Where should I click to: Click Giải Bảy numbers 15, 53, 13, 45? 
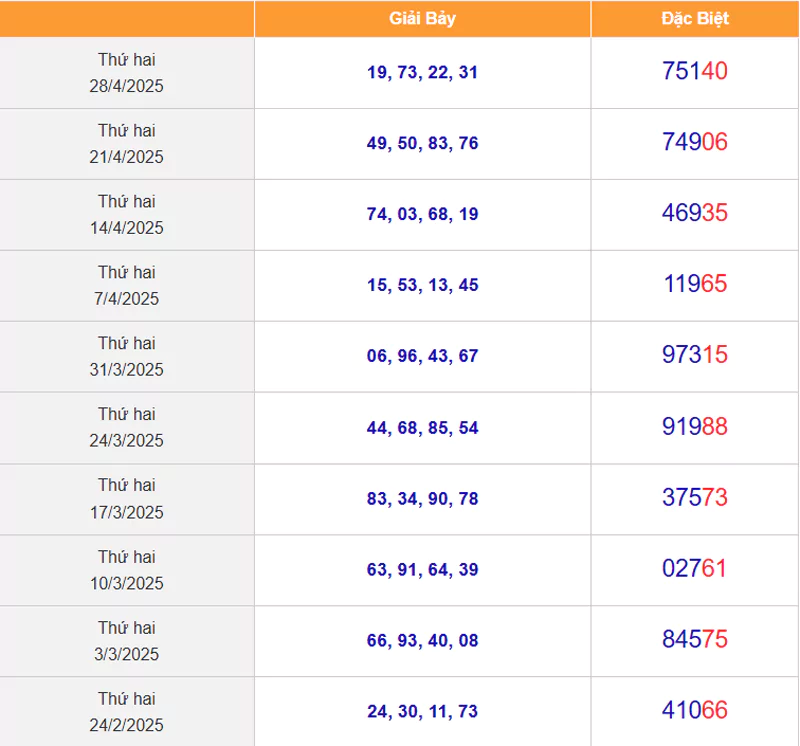pos(422,285)
